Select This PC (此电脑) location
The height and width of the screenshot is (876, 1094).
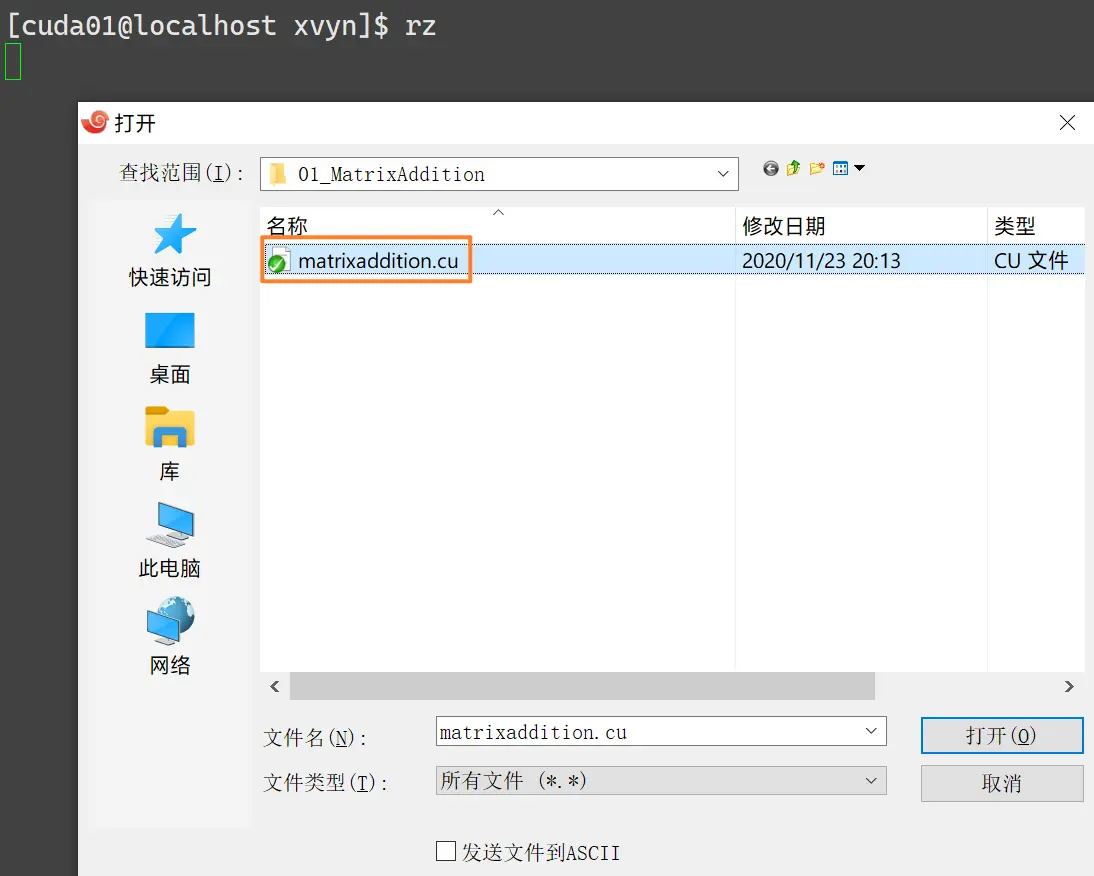pos(169,540)
